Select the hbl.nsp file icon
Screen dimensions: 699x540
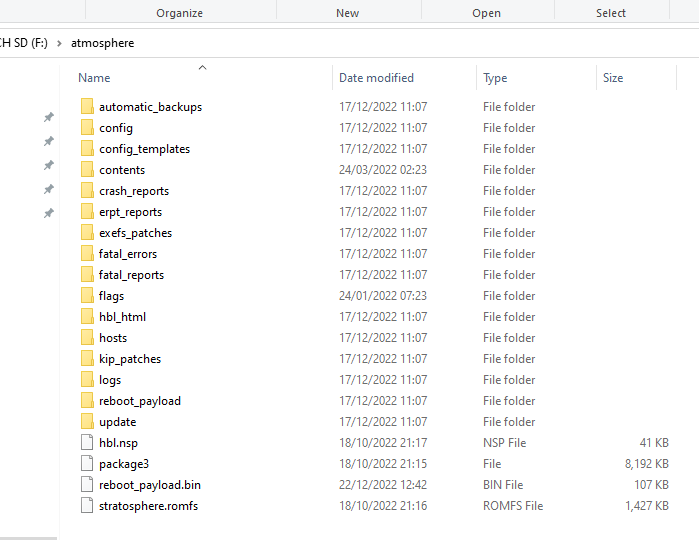[87, 442]
